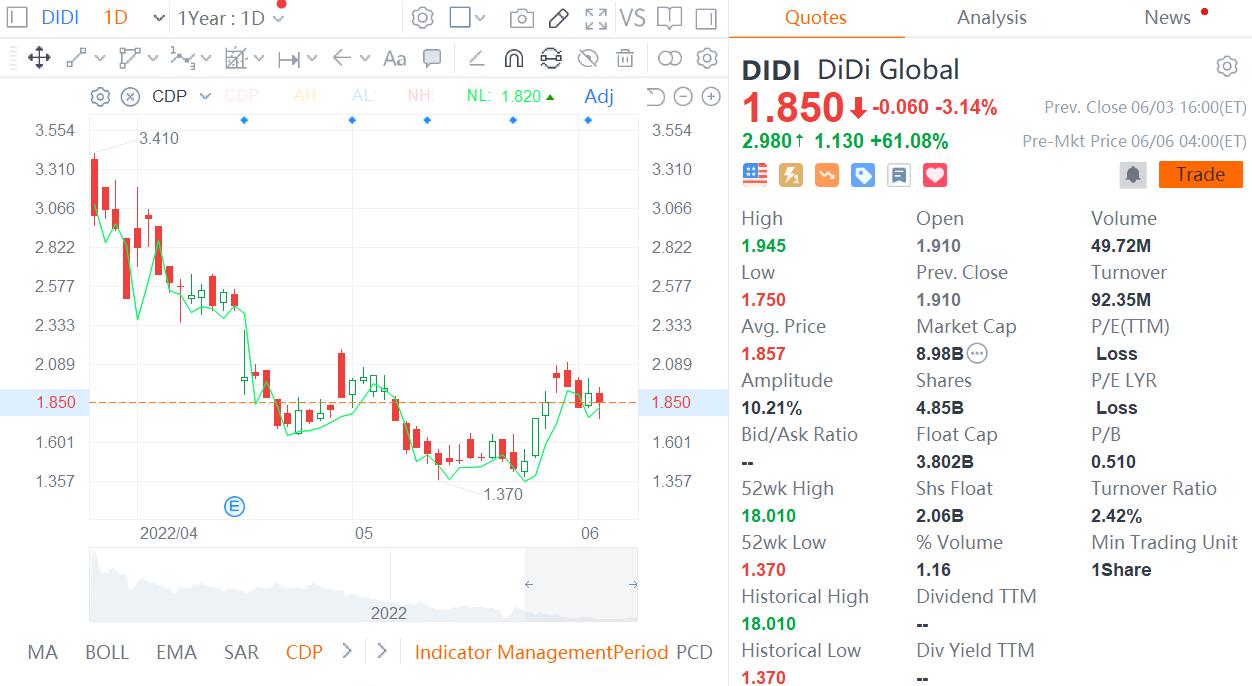Zoom in the chart
1252x686 pixels.
[711, 97]
